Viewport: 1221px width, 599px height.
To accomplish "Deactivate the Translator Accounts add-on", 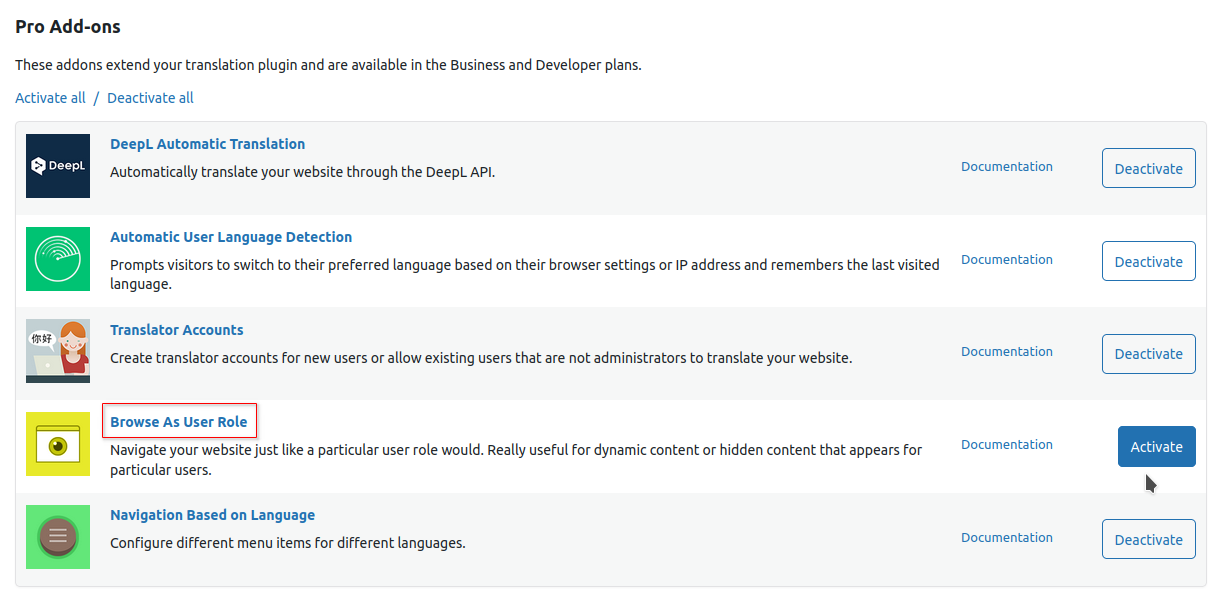I will coord(1148,354).
